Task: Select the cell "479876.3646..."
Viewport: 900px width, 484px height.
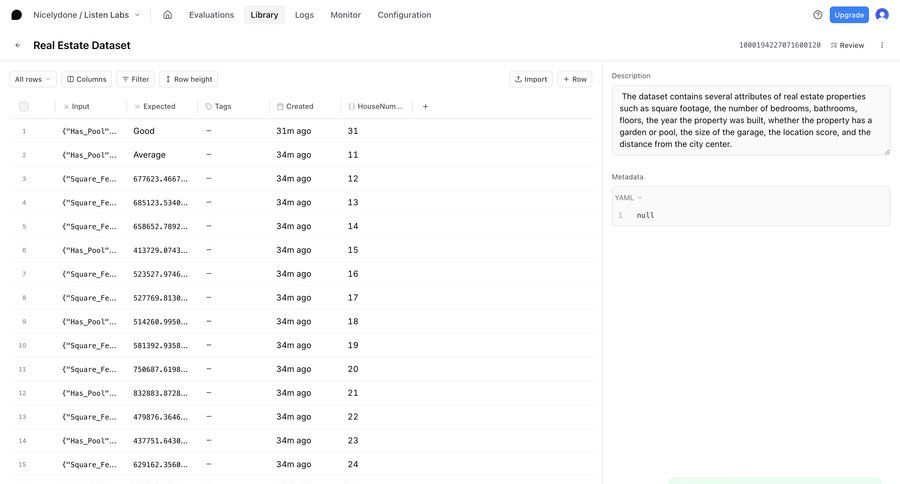Action: [x=160, y=417]
